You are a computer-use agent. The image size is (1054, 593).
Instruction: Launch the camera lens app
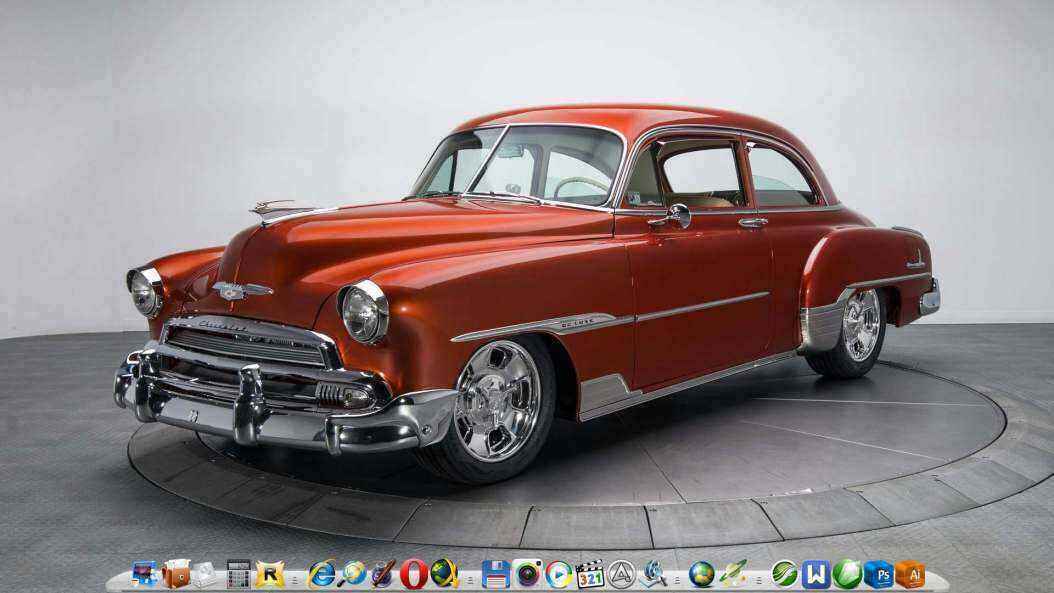point(528,574)
